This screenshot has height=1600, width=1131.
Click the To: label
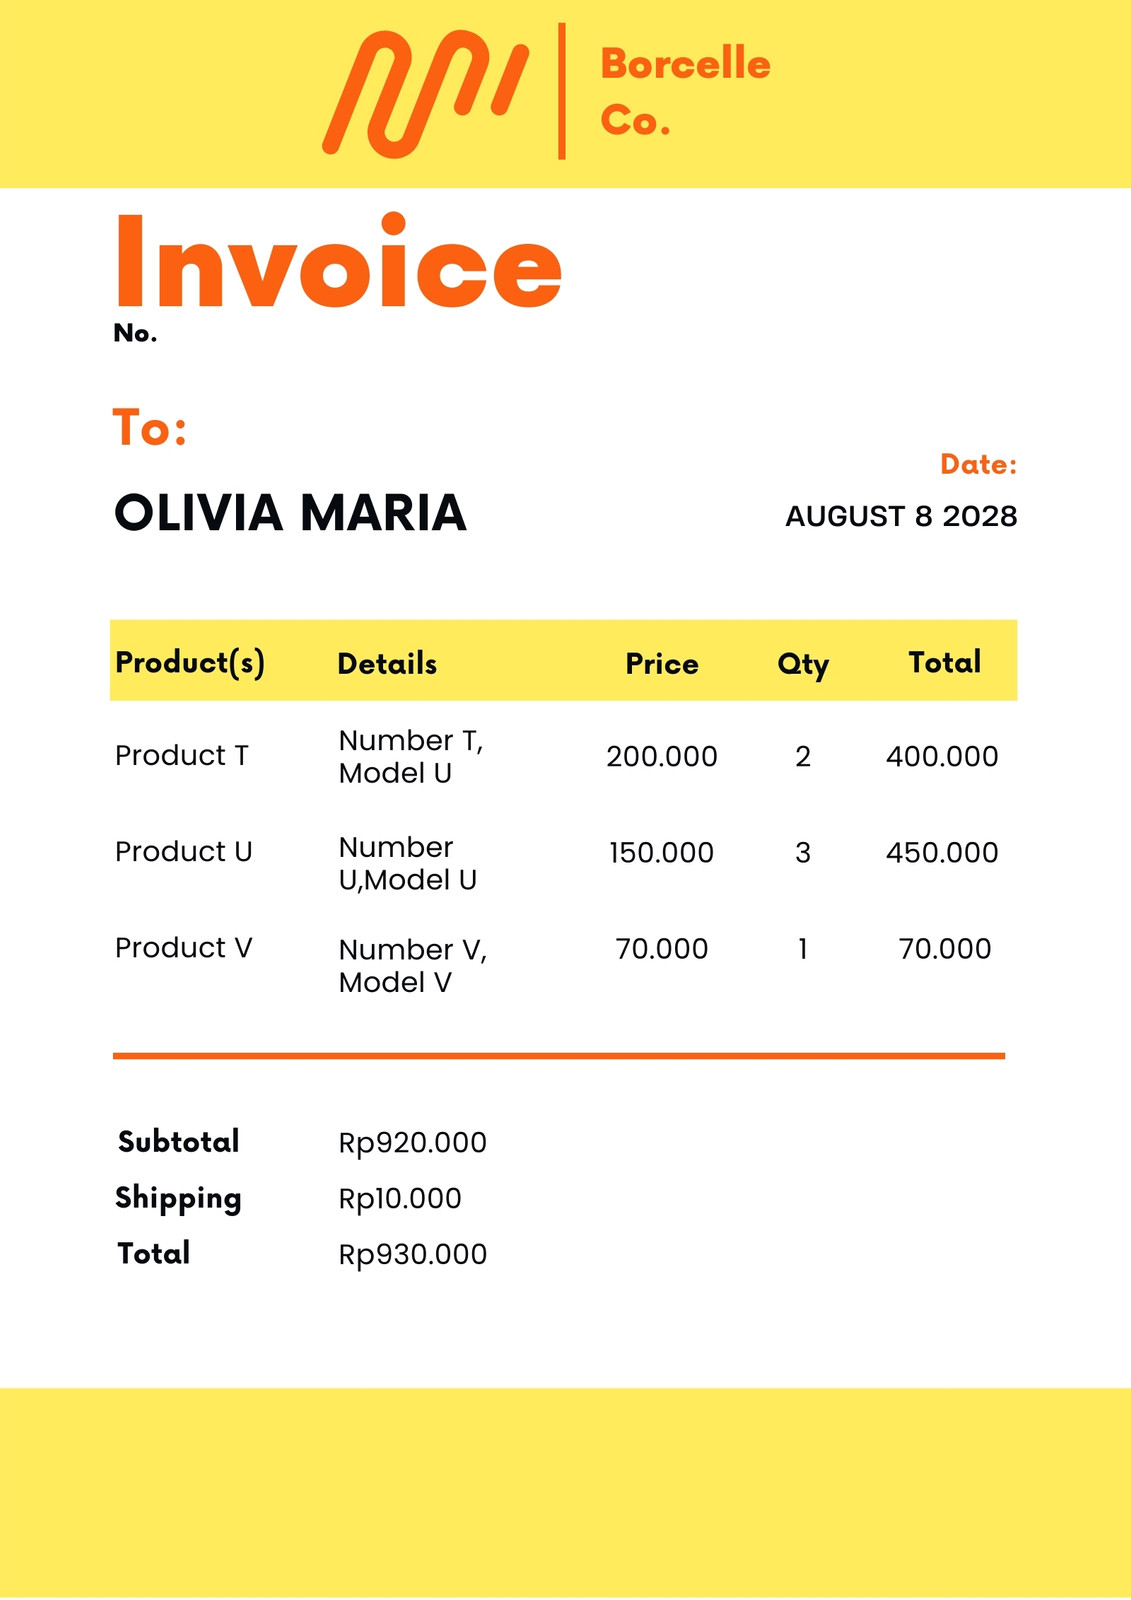150,427
